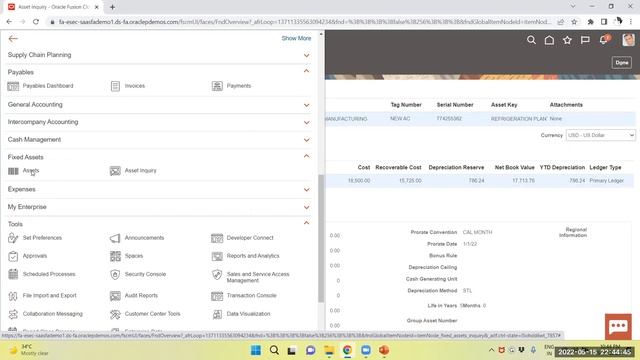Open Scheduled Processes tool

[49, 274]
